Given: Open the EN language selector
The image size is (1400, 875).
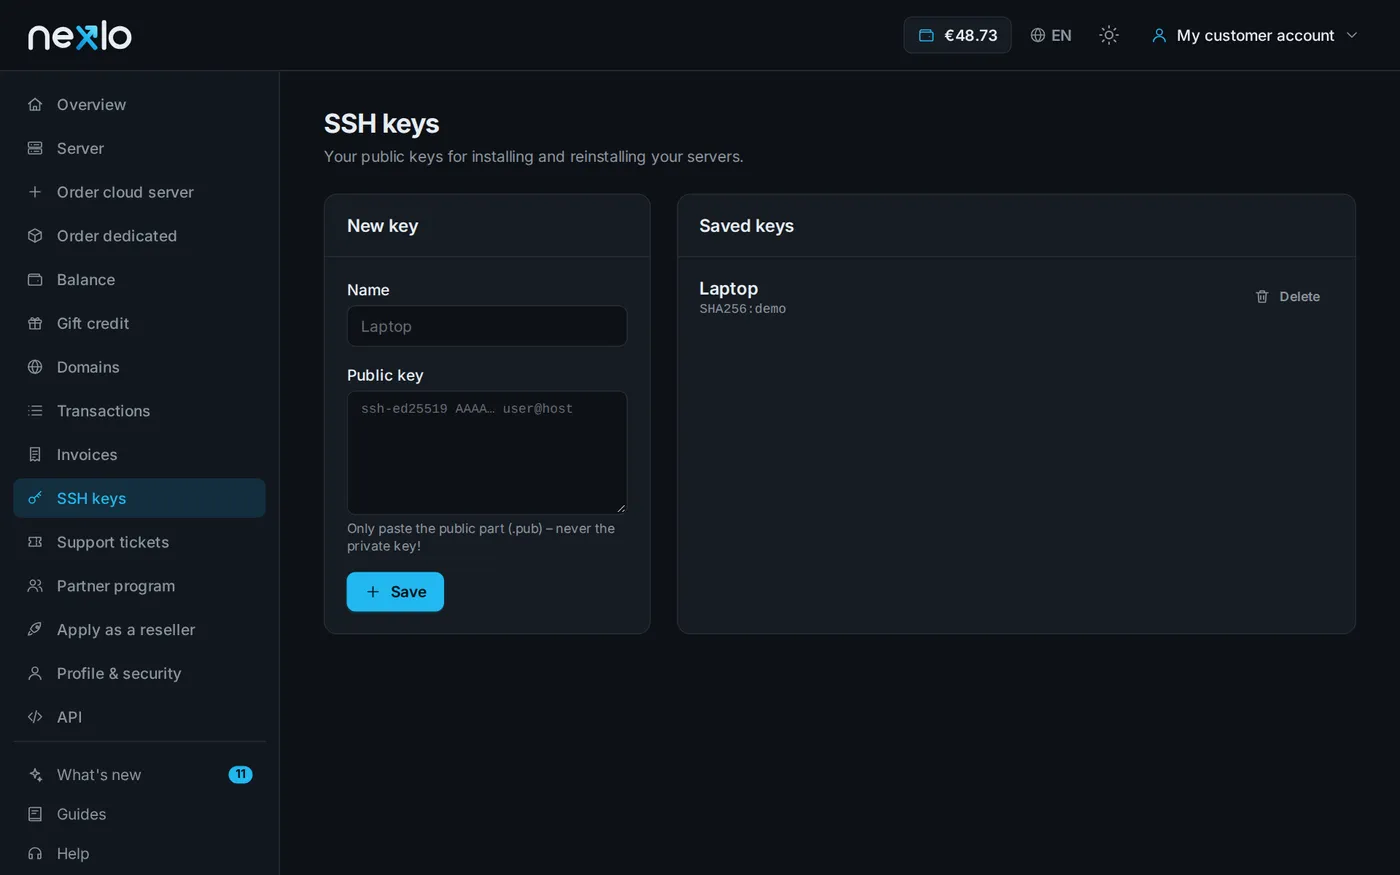Looking at the screenshot, I should point(1051,35).
